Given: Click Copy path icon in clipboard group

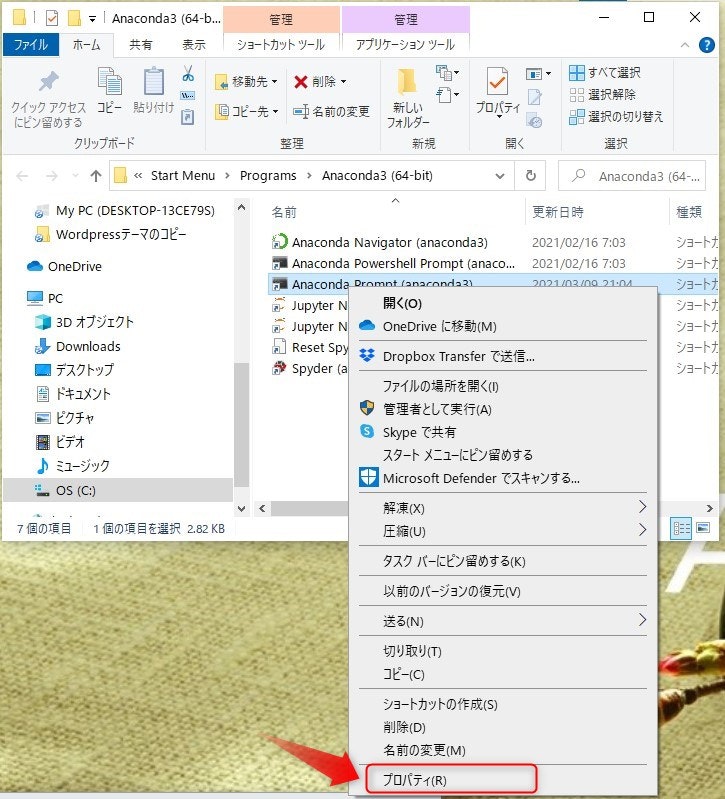Looking at the screenshot, I should point(187,95).
